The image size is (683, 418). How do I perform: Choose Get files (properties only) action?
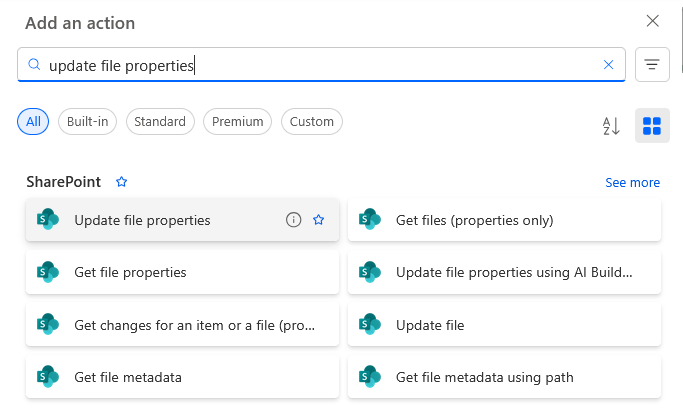point(504,220)
